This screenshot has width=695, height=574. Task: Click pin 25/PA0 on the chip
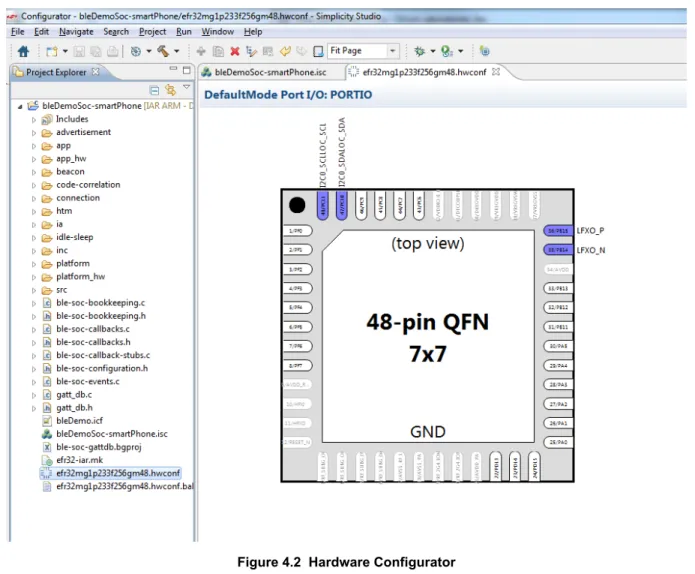[x=558, y=442]
